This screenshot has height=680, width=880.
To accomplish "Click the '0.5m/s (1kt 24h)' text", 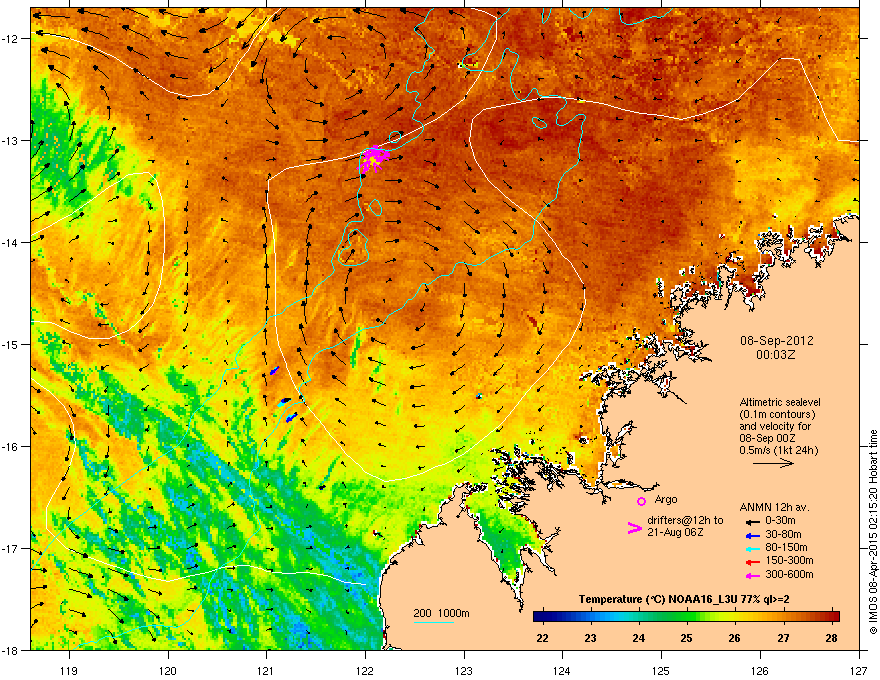I will pos(778,450).
